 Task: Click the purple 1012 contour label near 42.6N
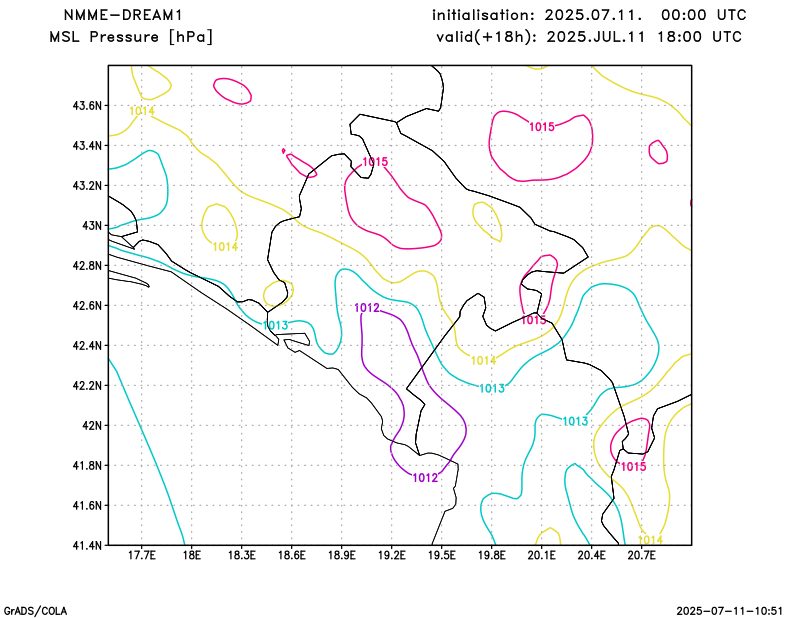click(367, 308)
